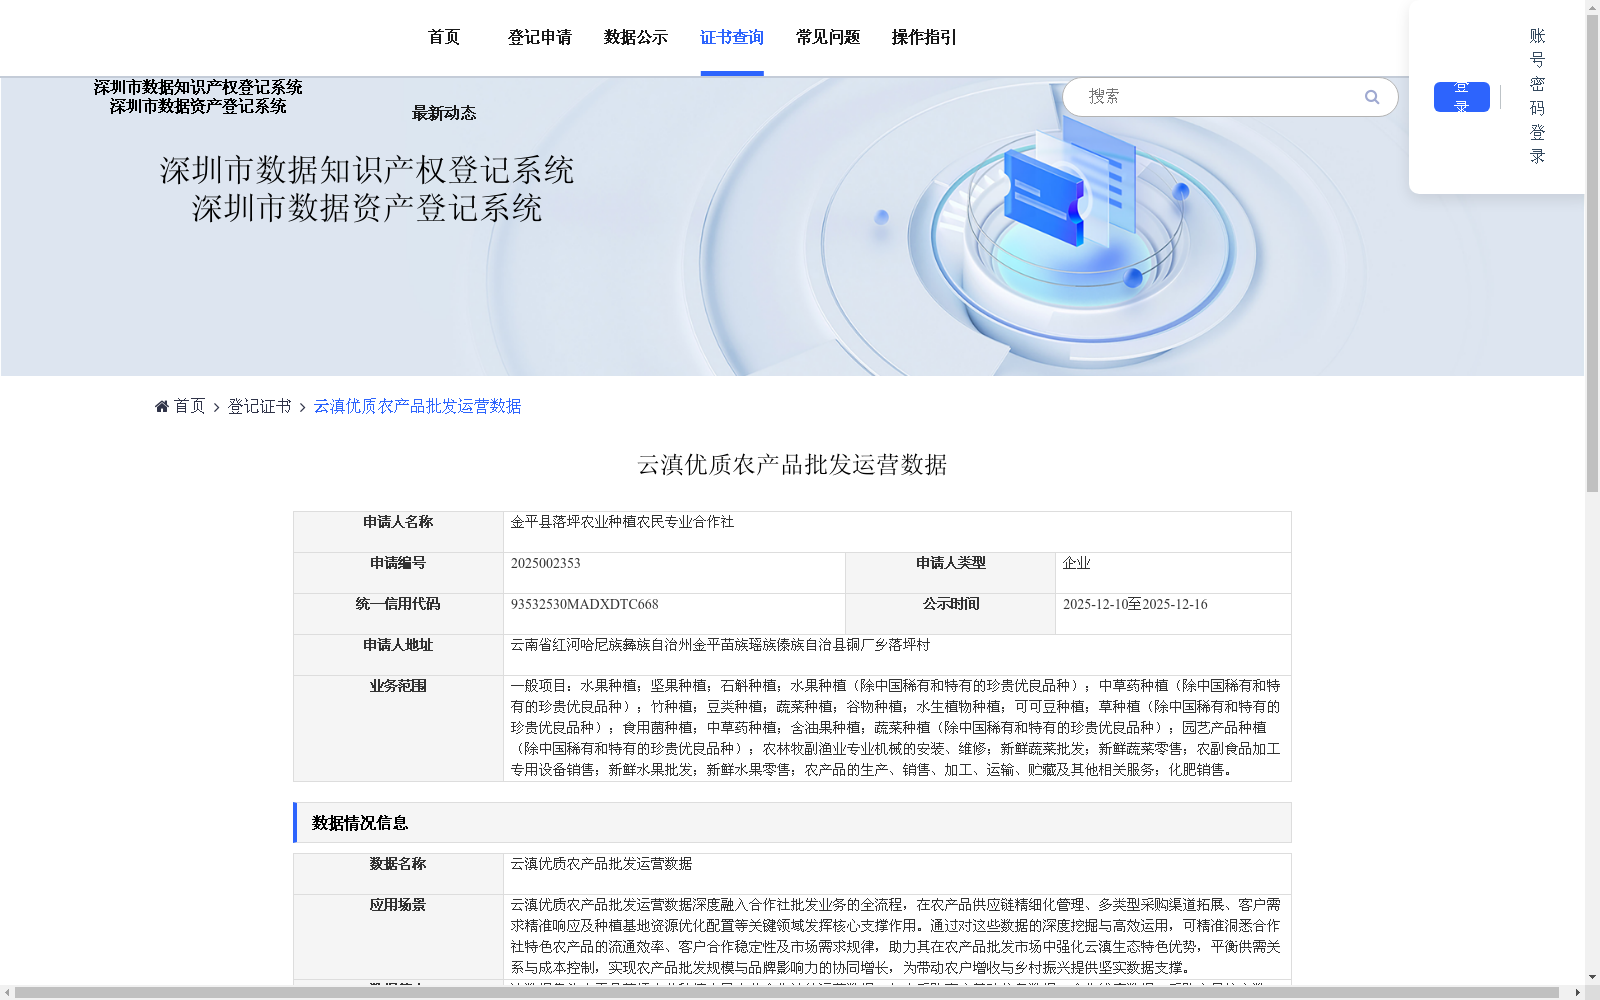Image resolution: width=1600 pixels, height=1000 pixels.
Task: Open 最新动态 menu item
Action: [444, 113]
